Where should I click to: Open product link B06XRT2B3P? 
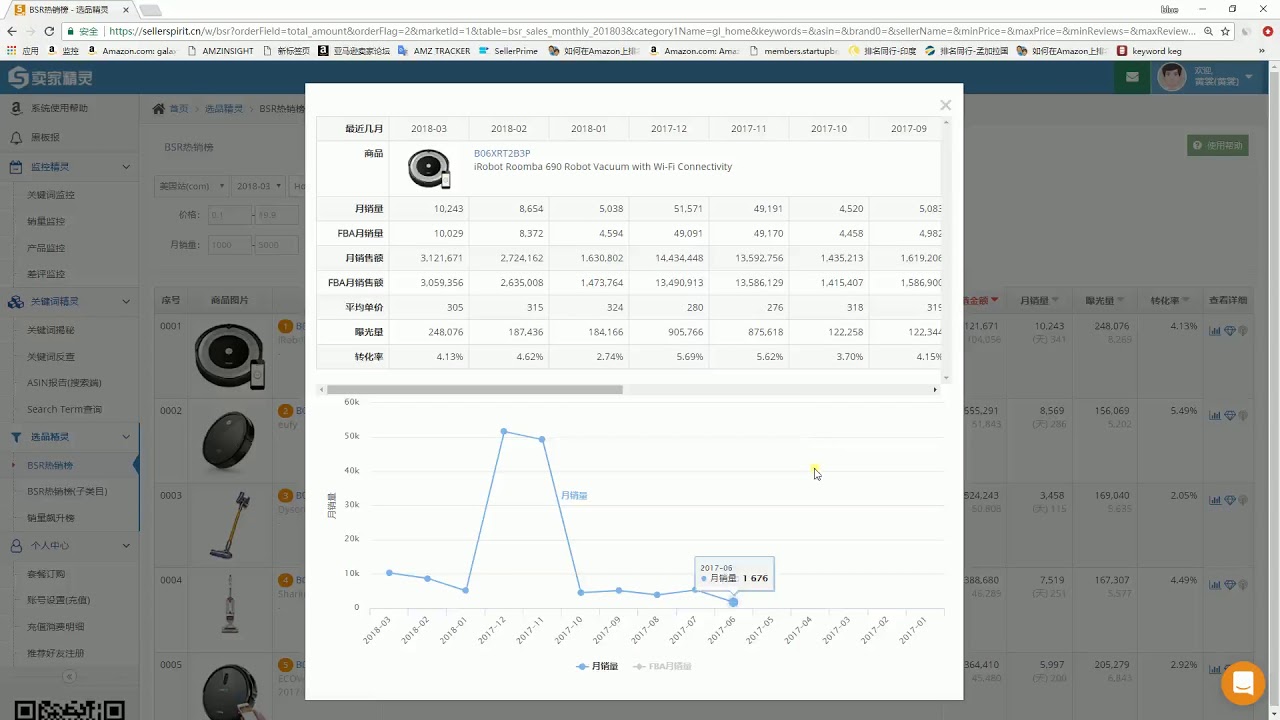pyautogui.click(x=502, y=153)
